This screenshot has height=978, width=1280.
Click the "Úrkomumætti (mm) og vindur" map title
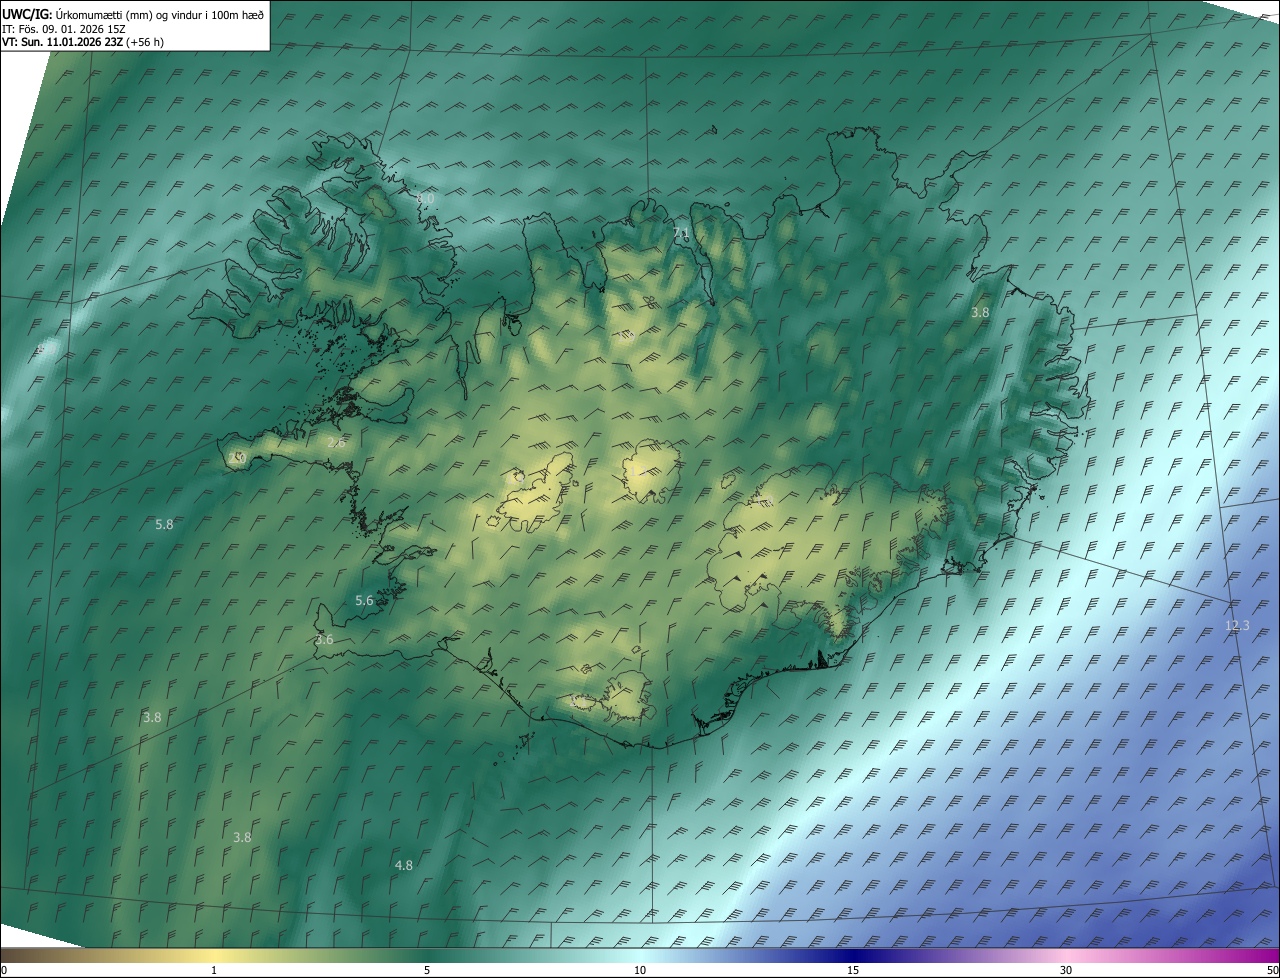tap(133, 14)
